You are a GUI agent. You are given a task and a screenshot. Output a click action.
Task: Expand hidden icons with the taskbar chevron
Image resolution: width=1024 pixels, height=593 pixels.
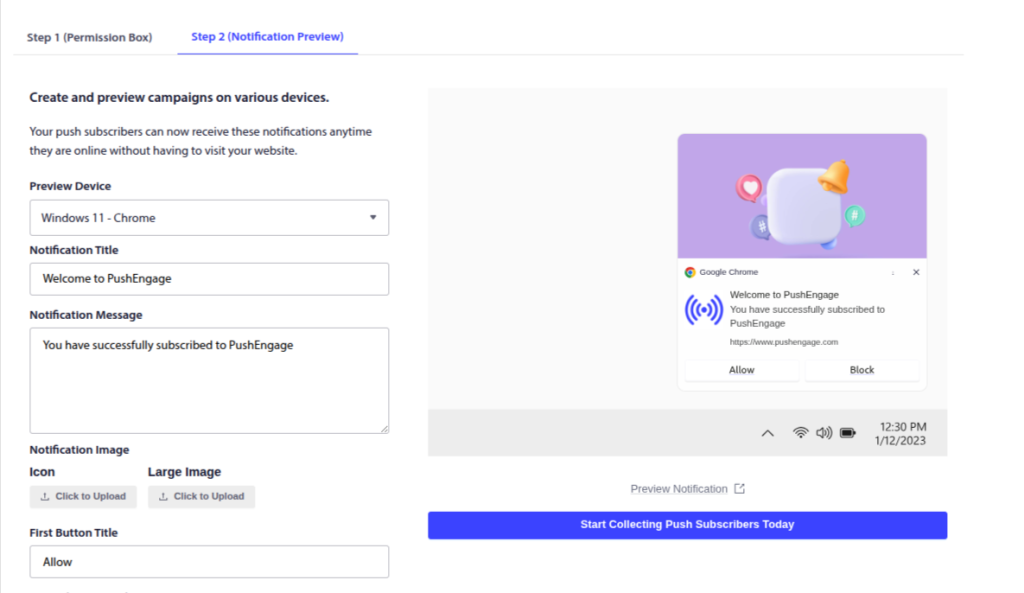click(768, 432)
